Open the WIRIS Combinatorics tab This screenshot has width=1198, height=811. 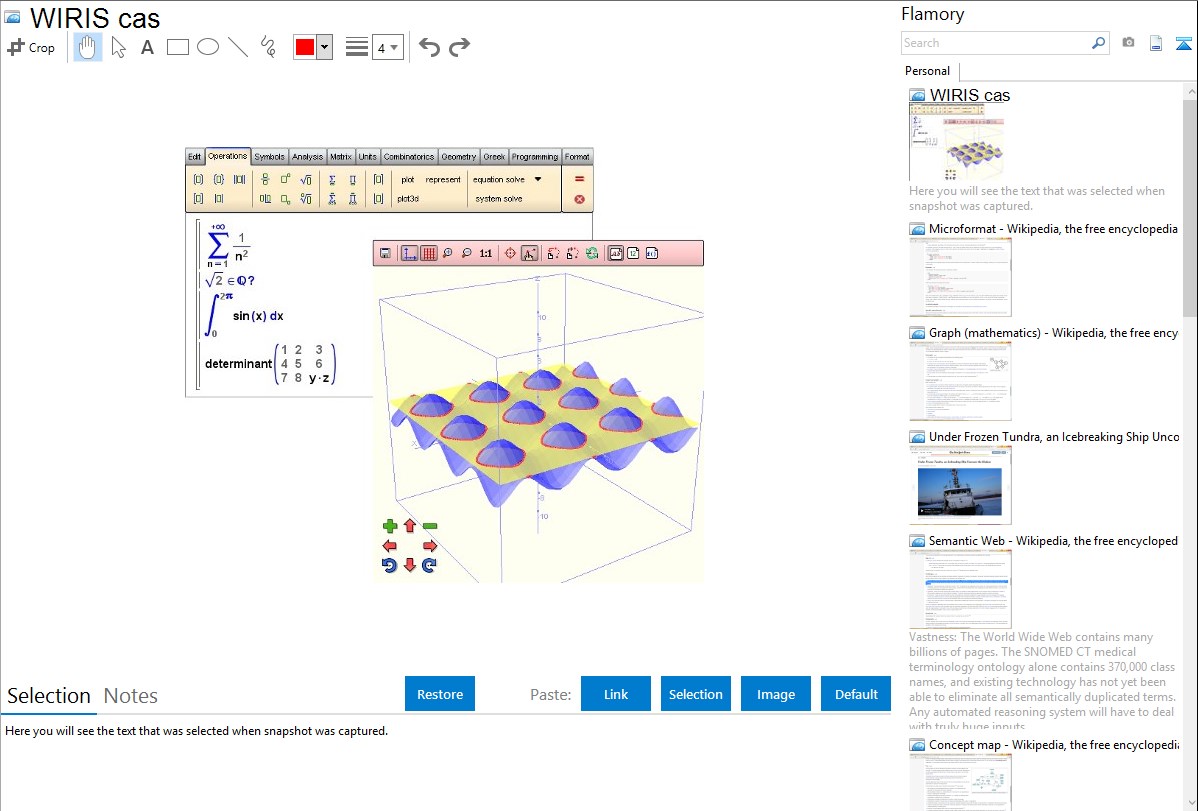point(409,157)
